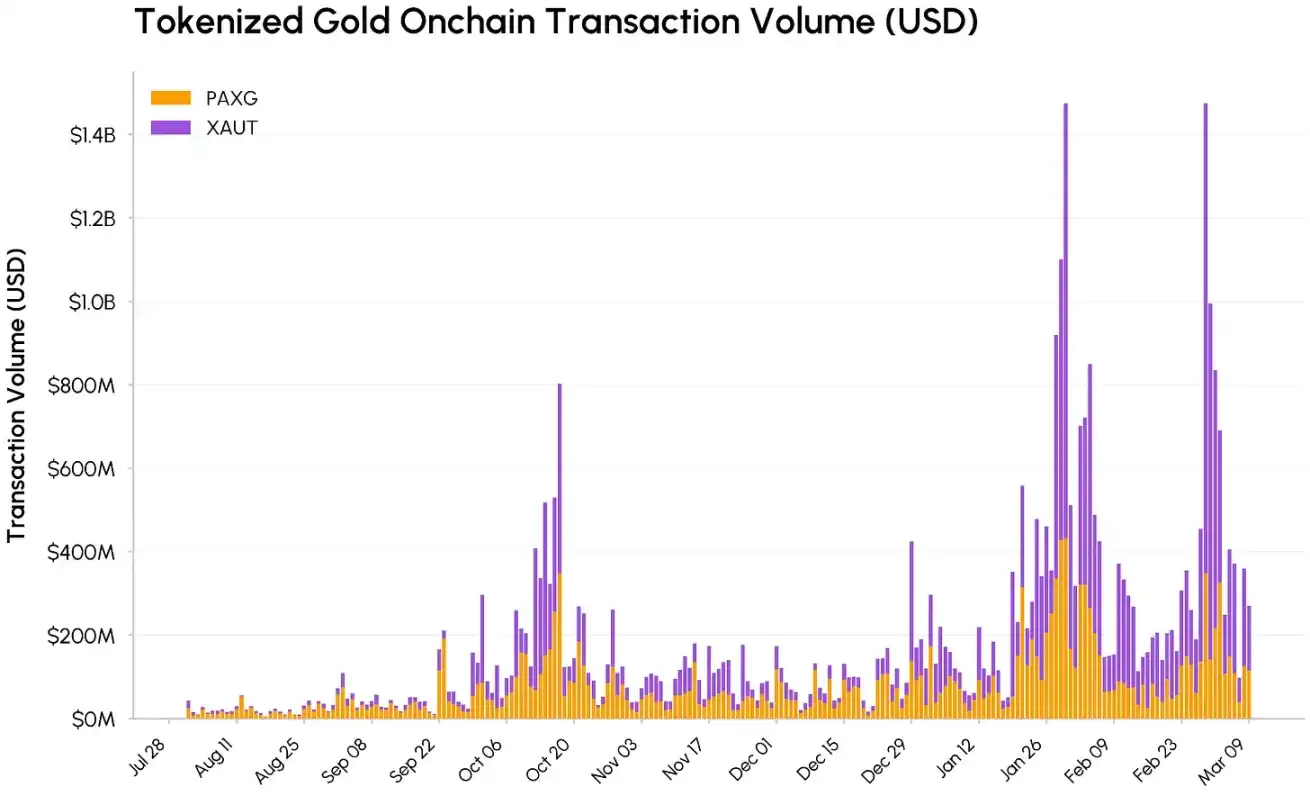Click the chart title text
This screenshot has height=796, width=1310.
click(x=555, y=22)
